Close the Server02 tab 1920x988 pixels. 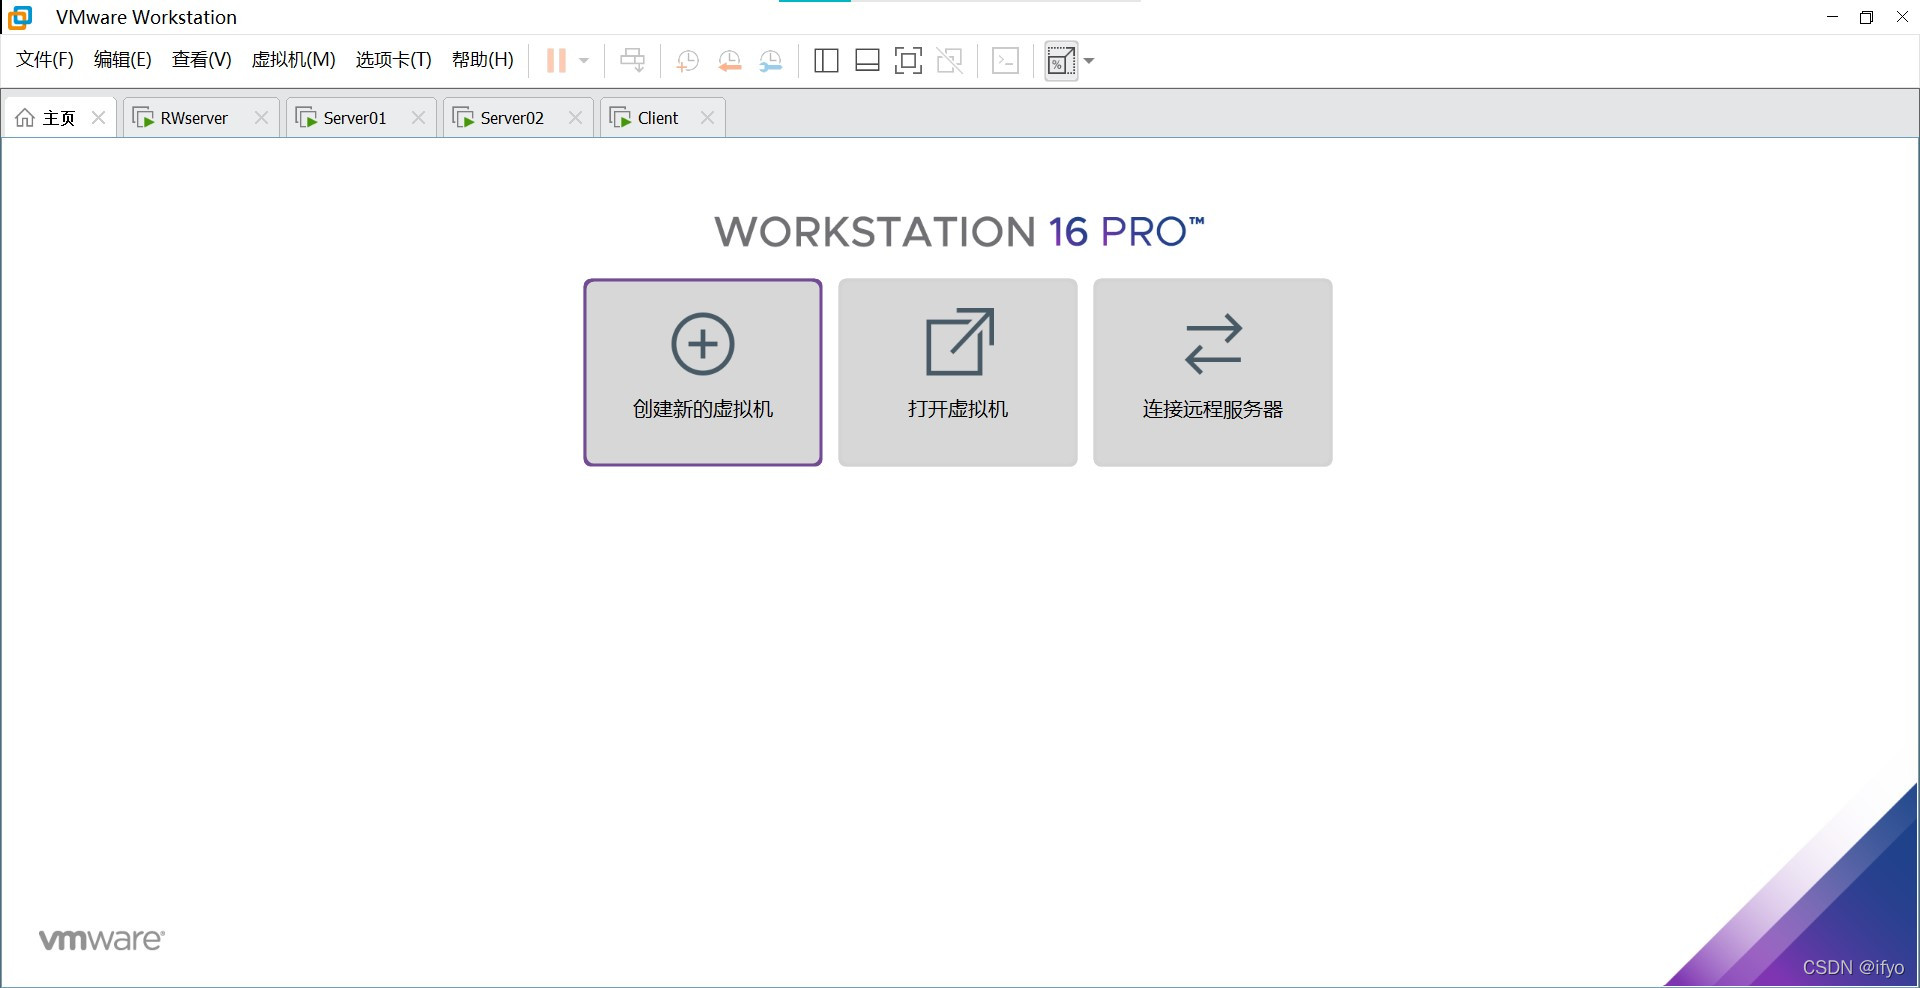tap(575, 118)
